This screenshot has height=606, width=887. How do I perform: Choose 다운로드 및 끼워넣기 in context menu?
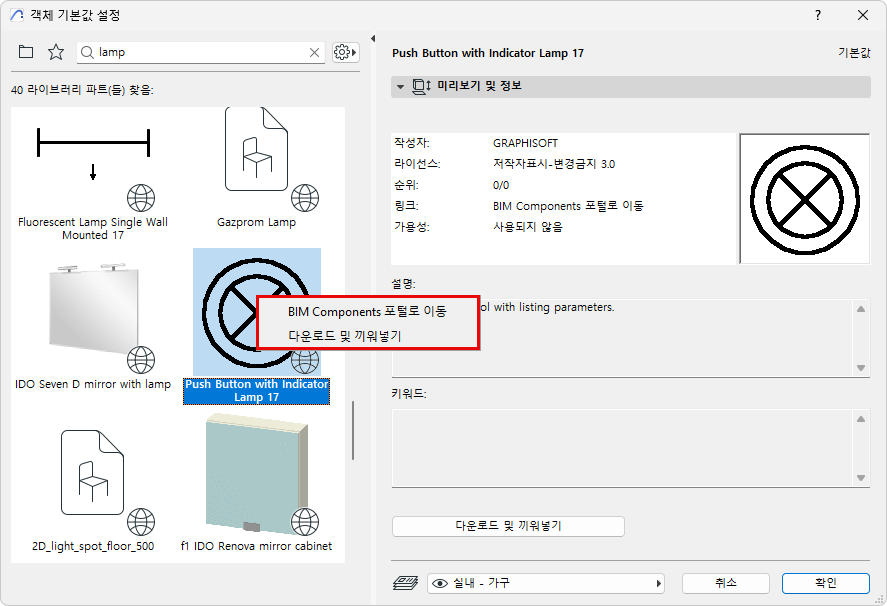(x=368, y=336)
